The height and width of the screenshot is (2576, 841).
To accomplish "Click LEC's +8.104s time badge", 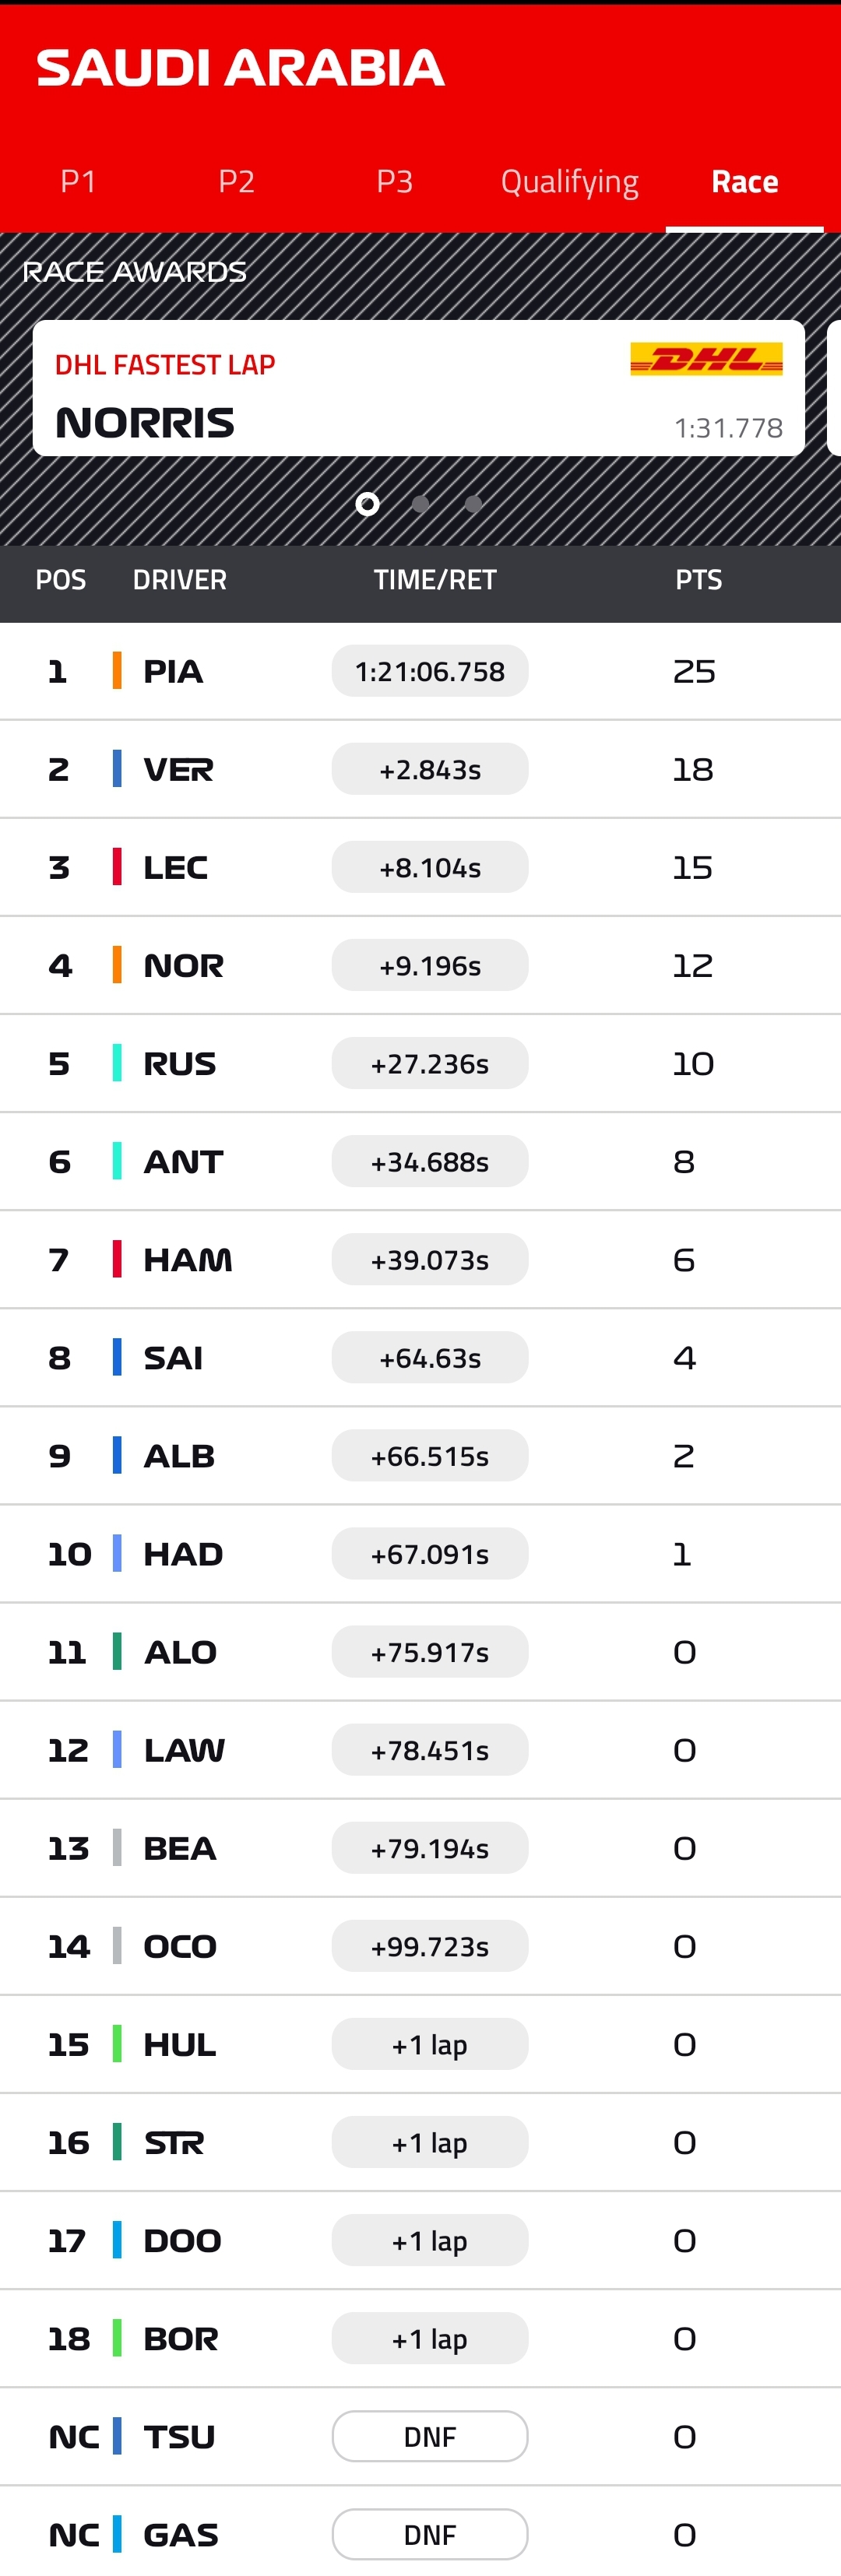I will coord(430,868).
